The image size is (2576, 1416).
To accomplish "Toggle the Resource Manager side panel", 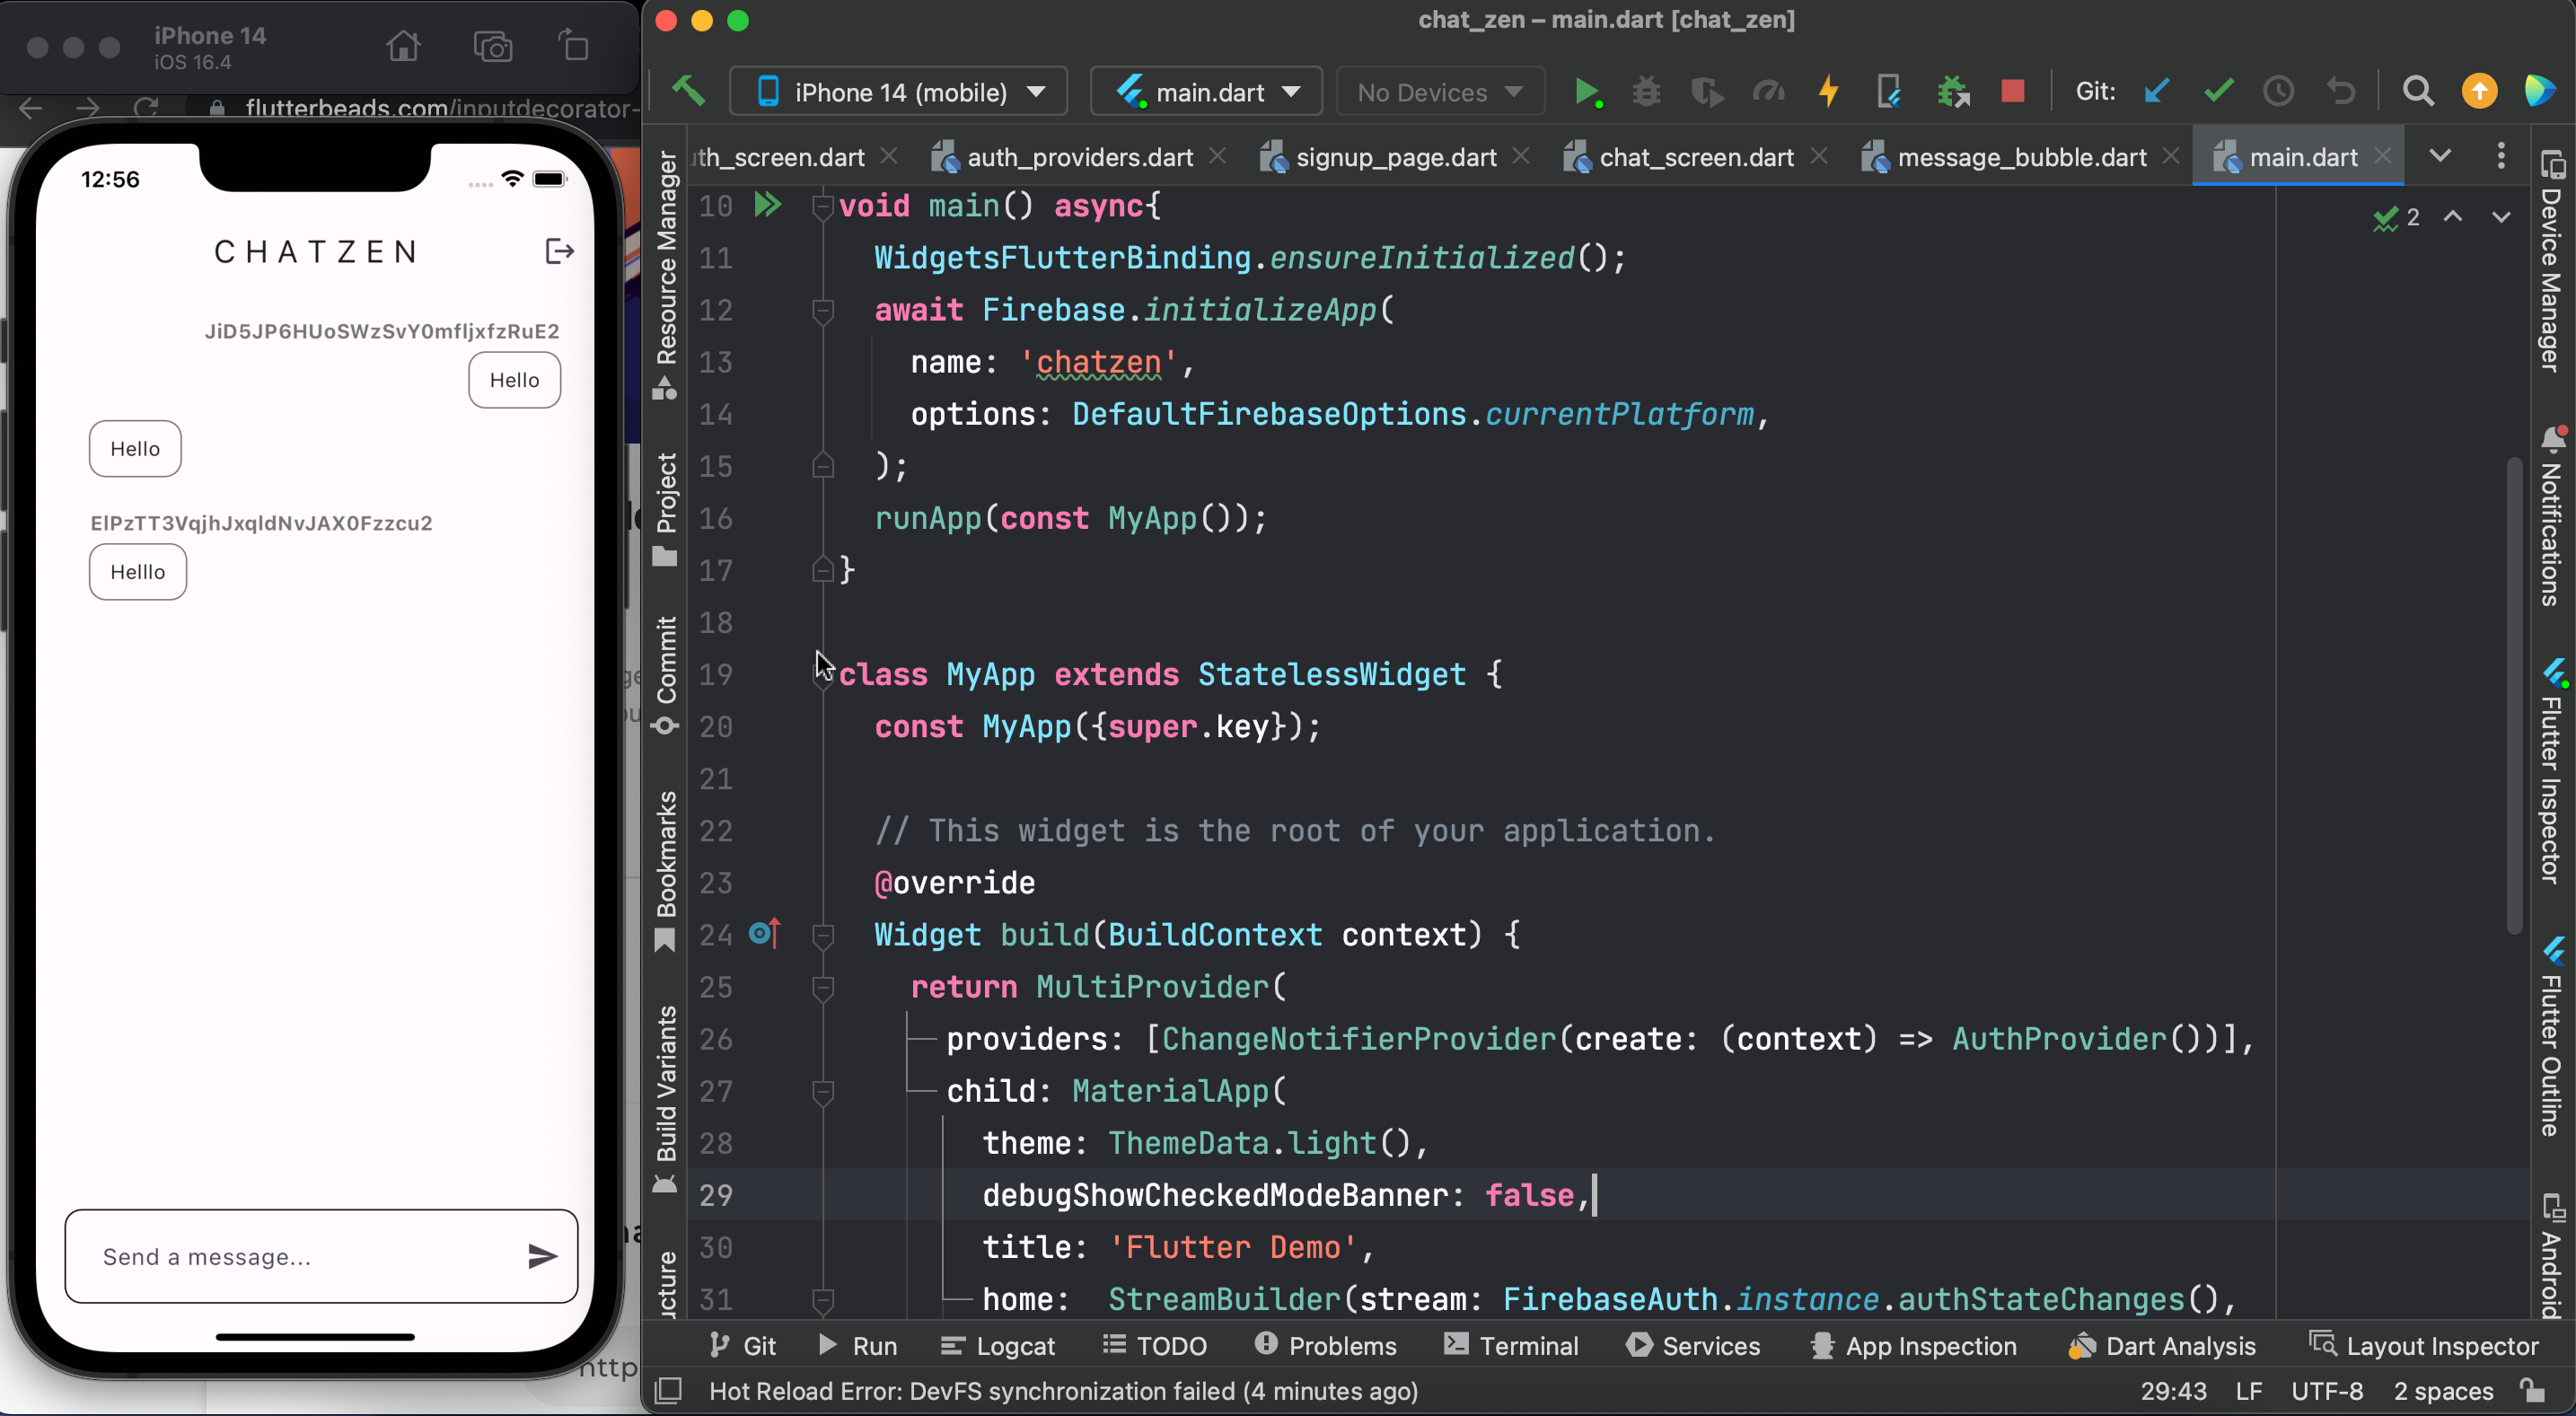I will [666, 275].
